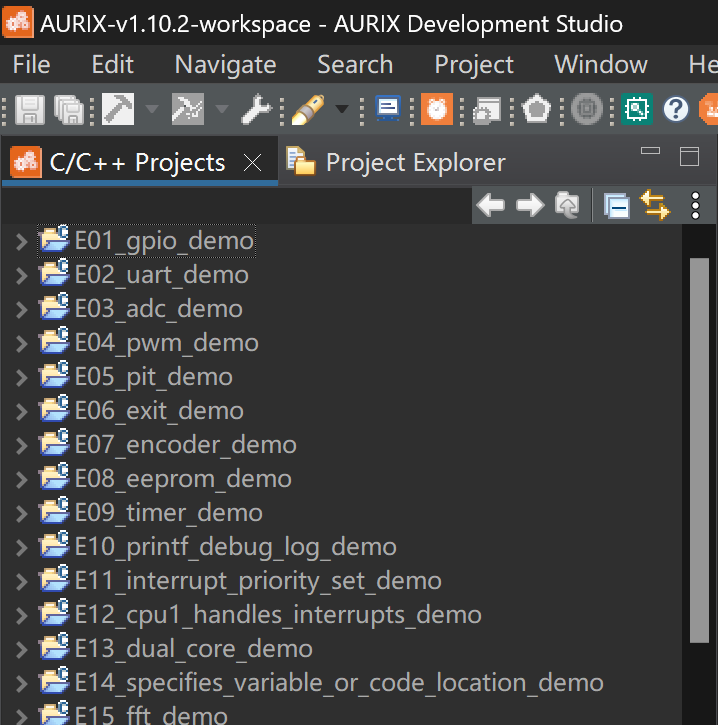Click the Up folder navigation icon
The height and width of the screenshot is (725, 718).
(x=567, y=205)
